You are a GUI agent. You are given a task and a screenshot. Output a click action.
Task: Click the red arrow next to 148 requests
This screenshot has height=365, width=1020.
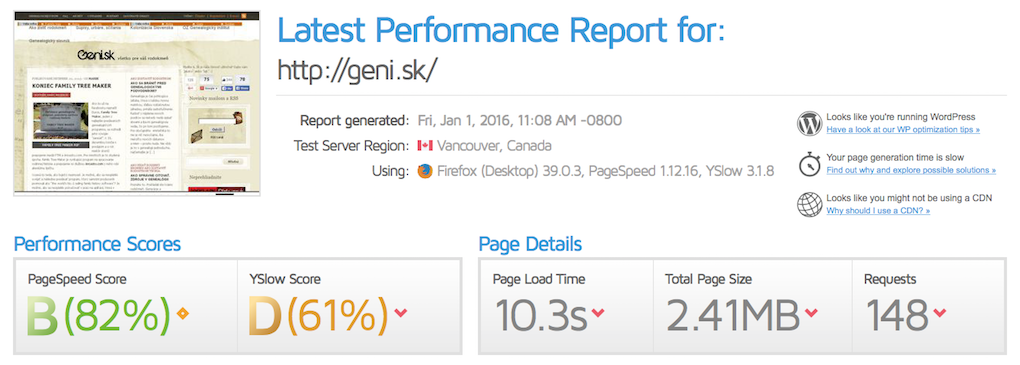939,313
